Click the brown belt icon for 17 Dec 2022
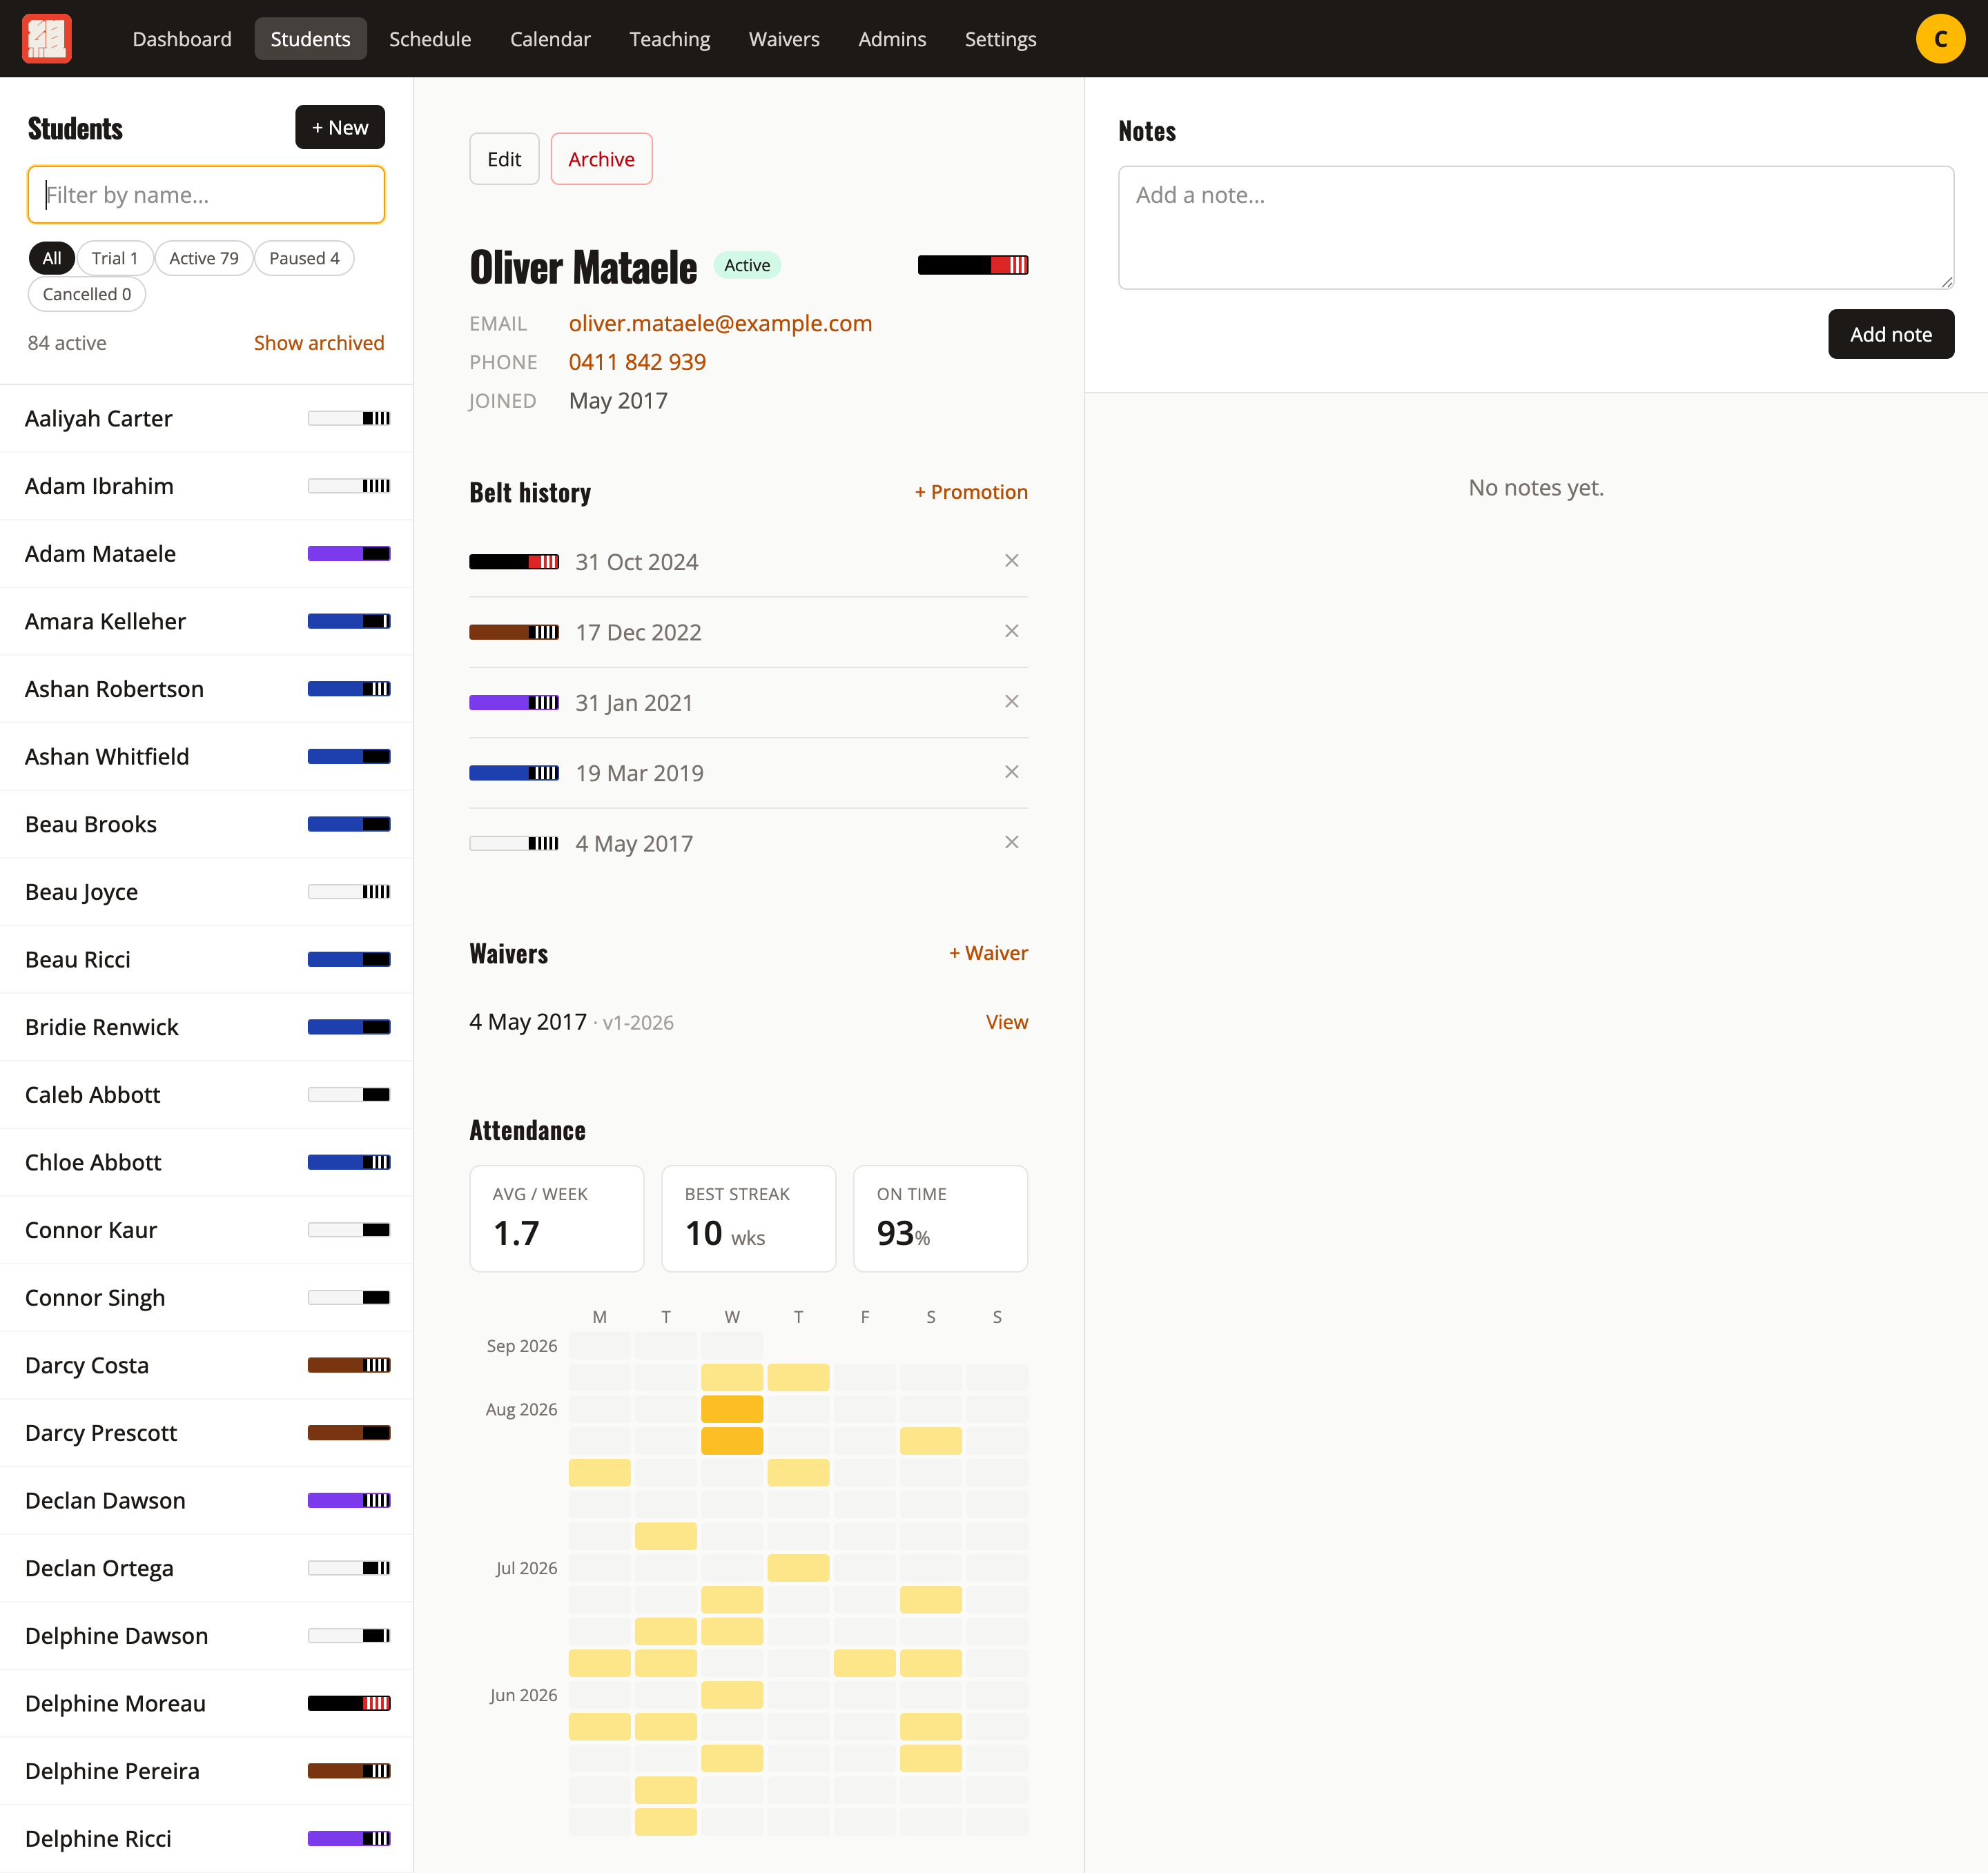 tap(514, 632)
